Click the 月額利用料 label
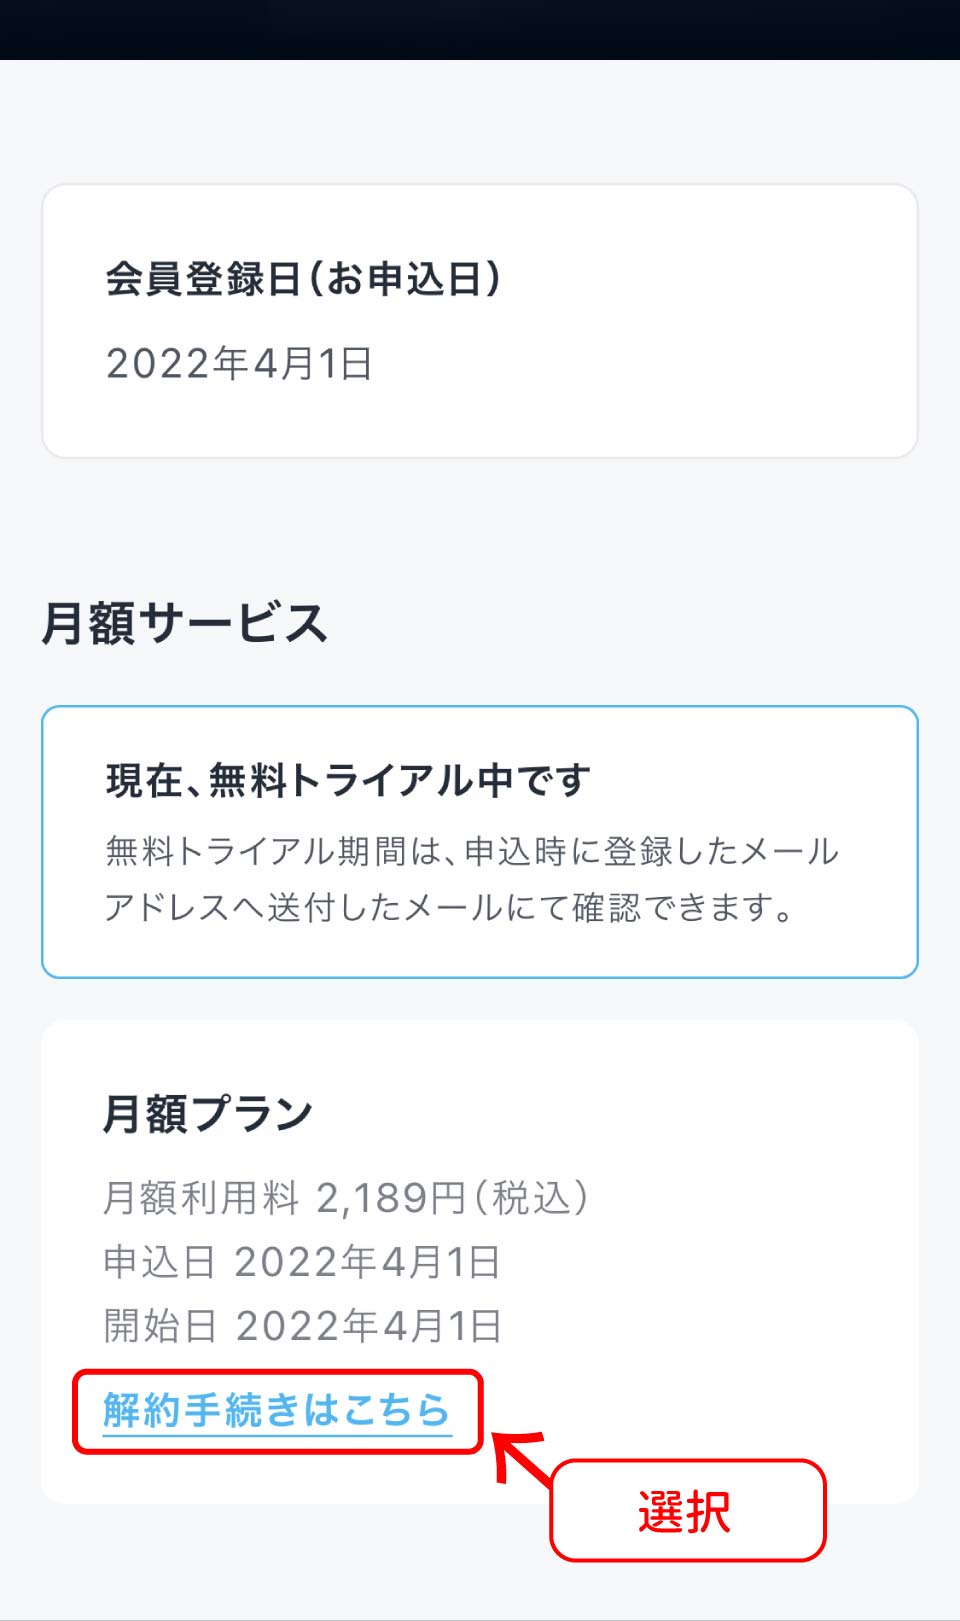Screen dimensions: 960x1621 (201, 1197)
